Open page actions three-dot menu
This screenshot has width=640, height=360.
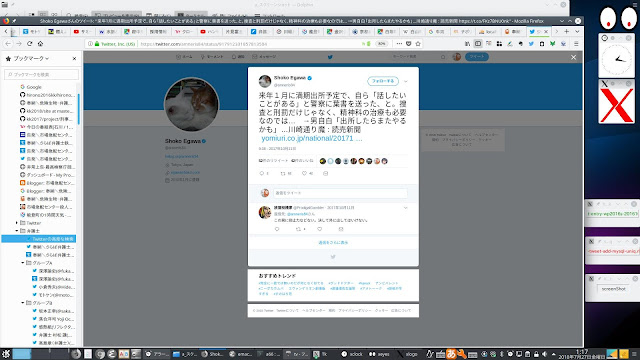[x=399, y=44]
